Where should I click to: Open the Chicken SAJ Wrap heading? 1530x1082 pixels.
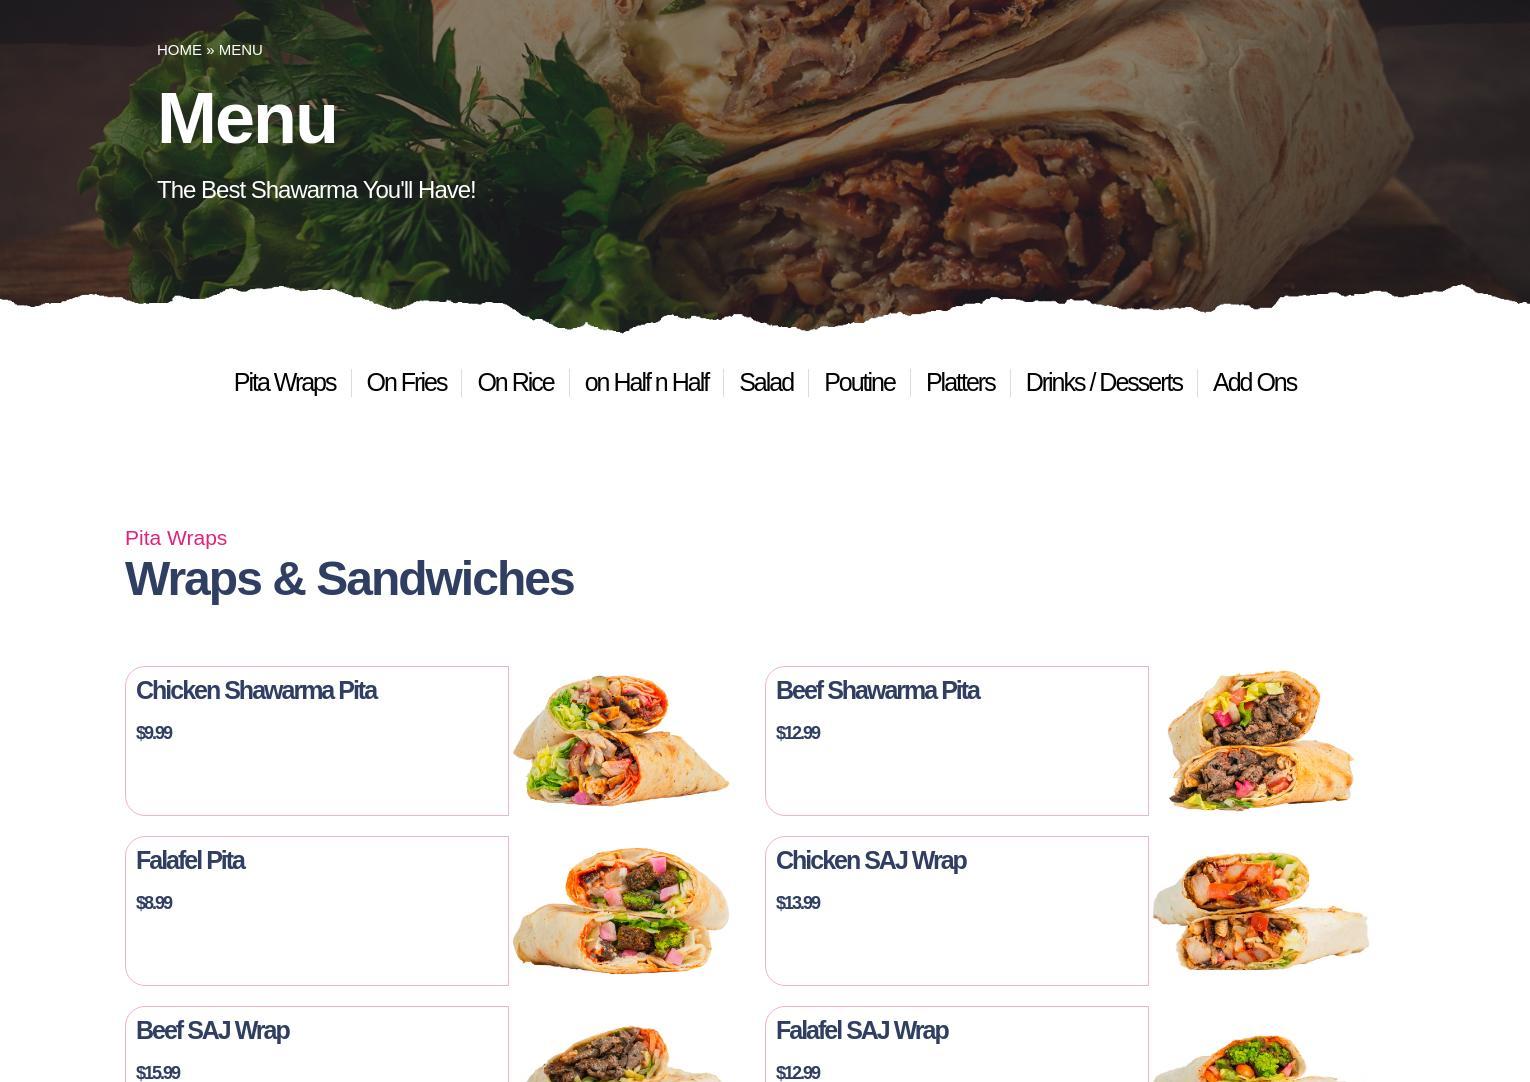pos(871,860)
